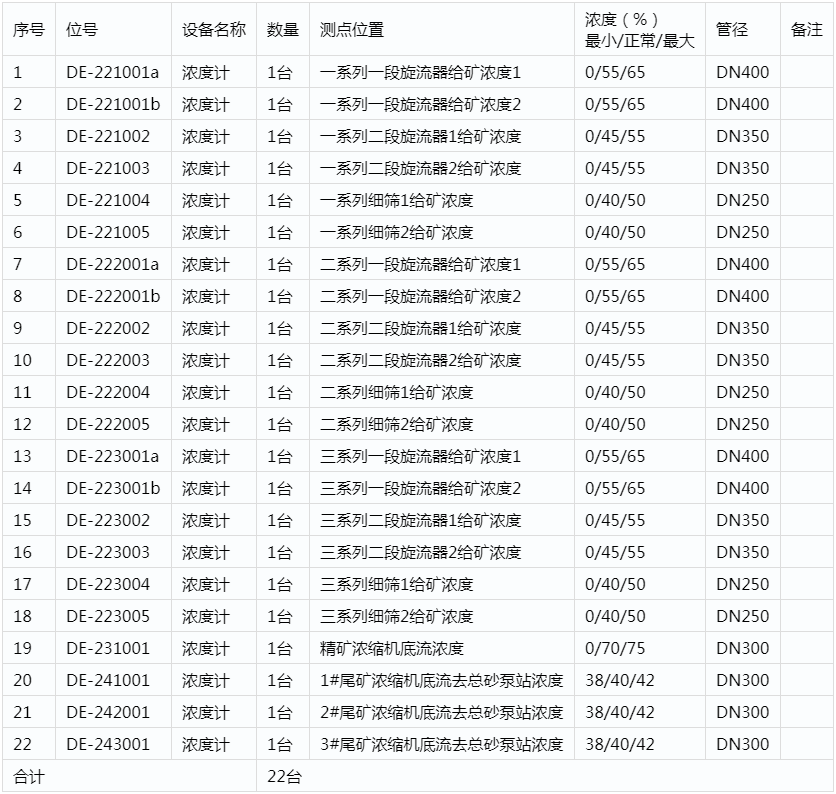Click 2#尾矿浓缩机底流去总砂泵站浓度 cell
The width and height of the screenshot is (836, 794).
tap(441, 712)
